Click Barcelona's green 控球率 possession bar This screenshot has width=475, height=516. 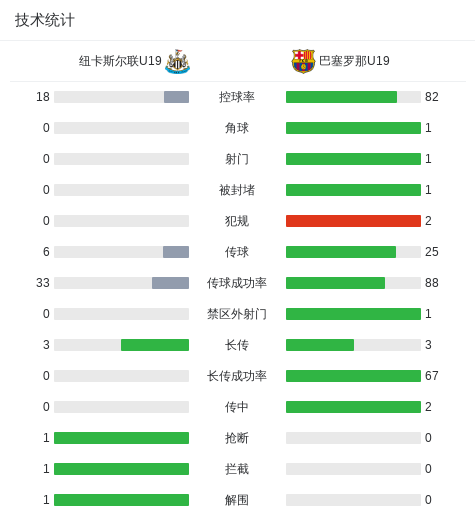click(341, 97)
